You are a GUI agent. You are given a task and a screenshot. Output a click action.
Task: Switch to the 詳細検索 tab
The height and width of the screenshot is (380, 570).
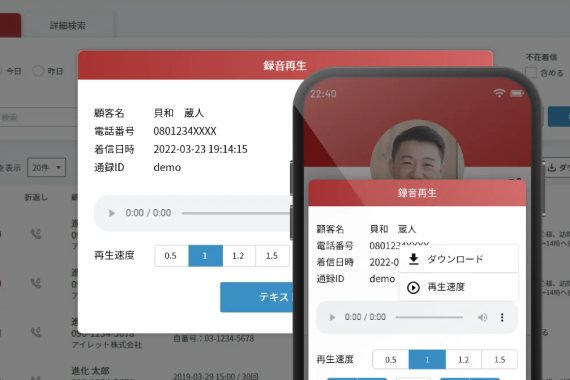tap(68, 25)
